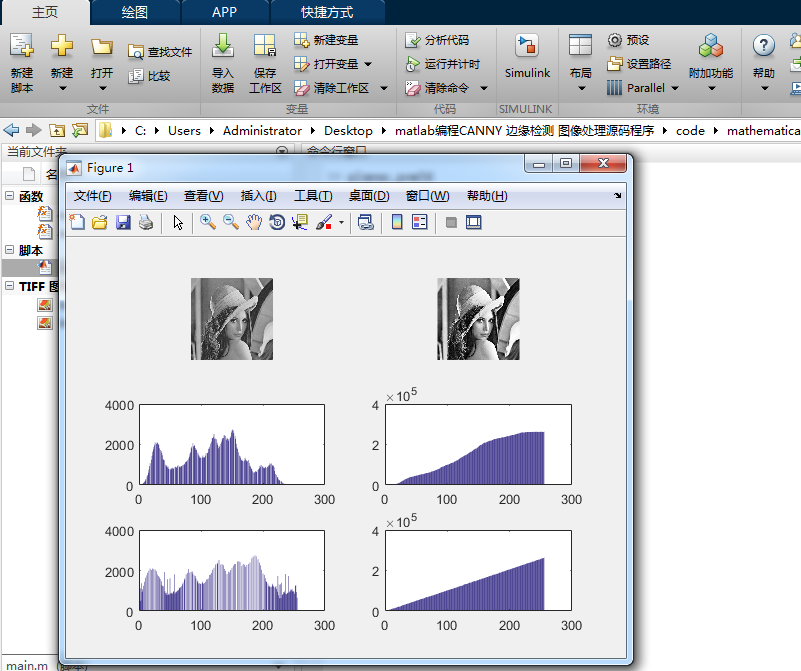Image resolution: width=801 pixels, height=671 pixels.
Task: Click the browse for folder icon
Action: click(x=80, y=130)
